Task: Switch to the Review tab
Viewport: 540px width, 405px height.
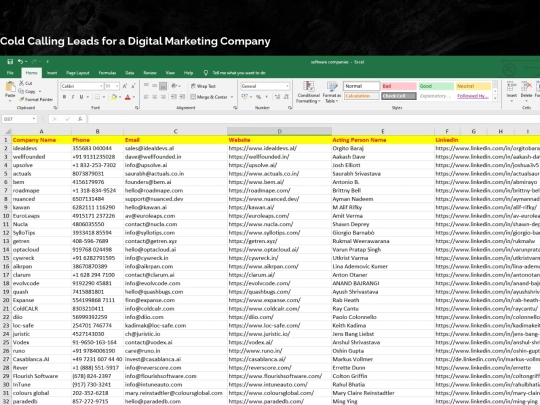Action: [x=150, y=73]
